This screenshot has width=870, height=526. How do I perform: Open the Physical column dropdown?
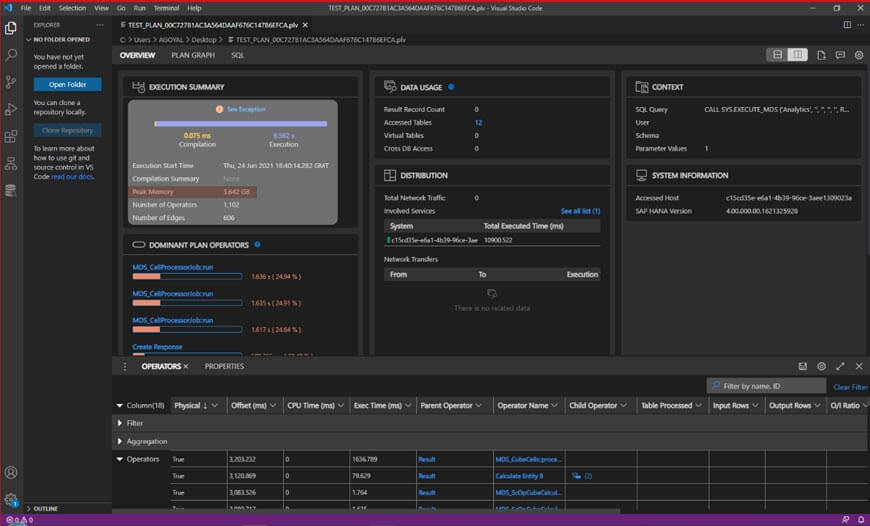pyautogui.click(x=215, y=406)
